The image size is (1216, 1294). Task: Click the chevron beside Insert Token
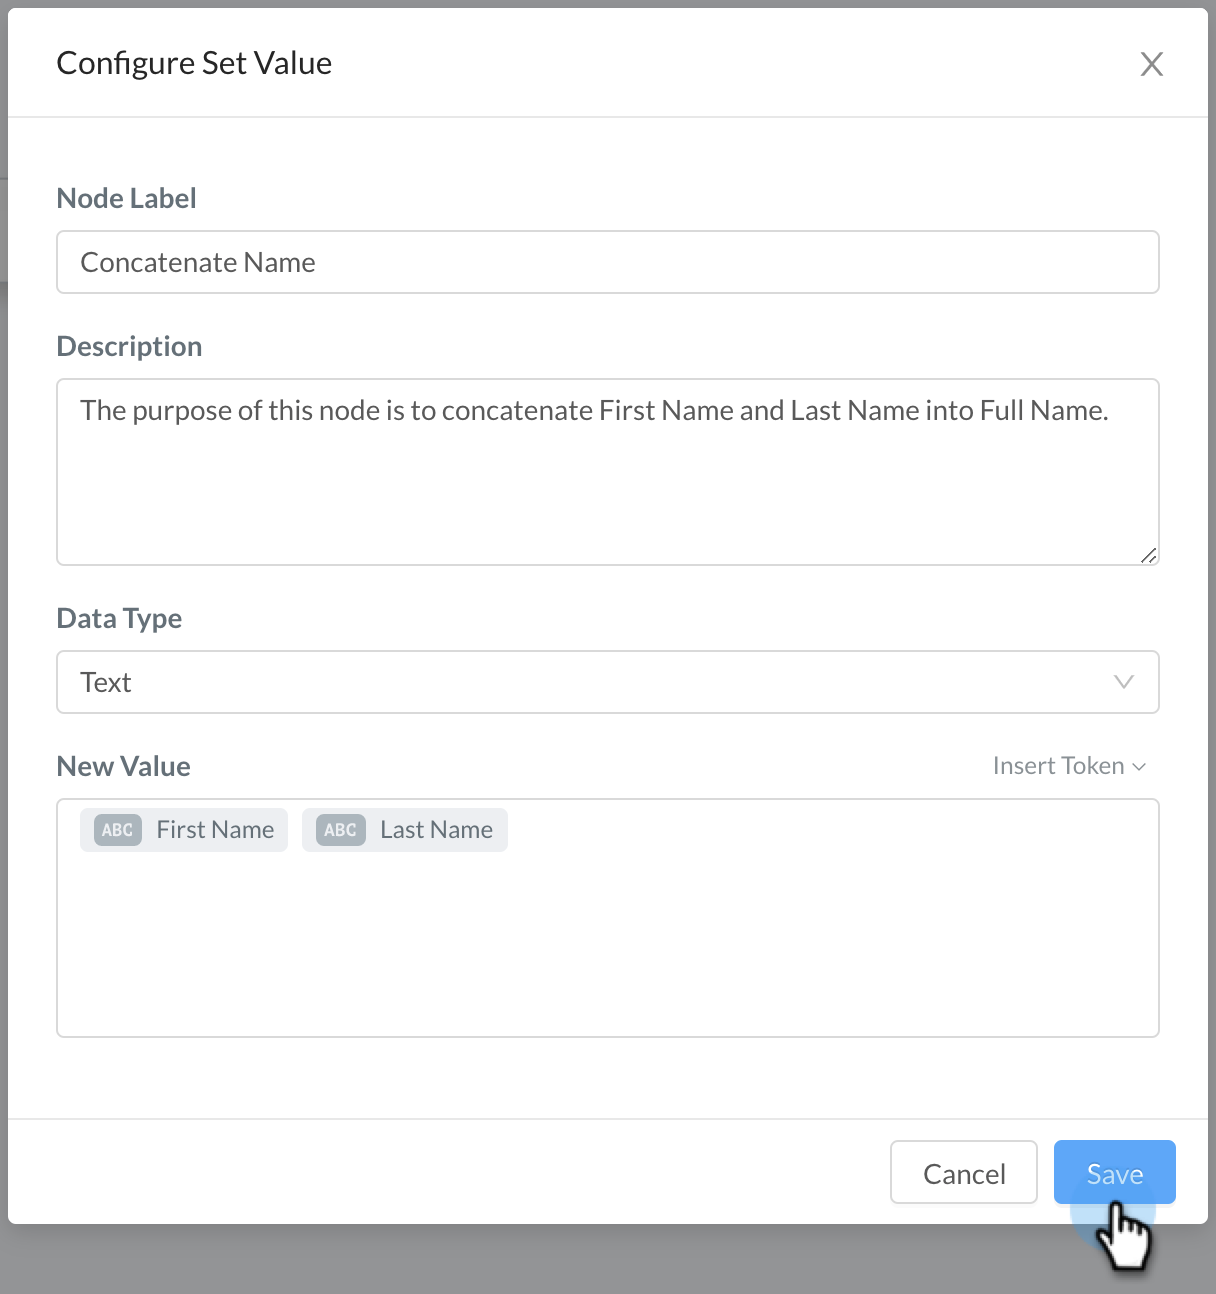[1139, 767]
